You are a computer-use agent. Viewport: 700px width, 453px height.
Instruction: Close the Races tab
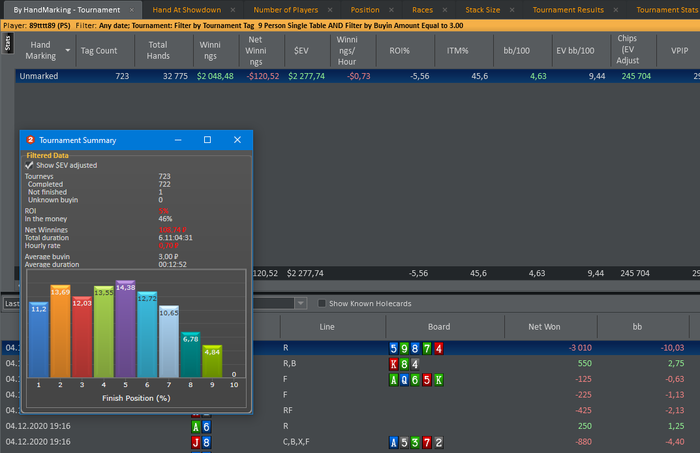tap(445, 10)
